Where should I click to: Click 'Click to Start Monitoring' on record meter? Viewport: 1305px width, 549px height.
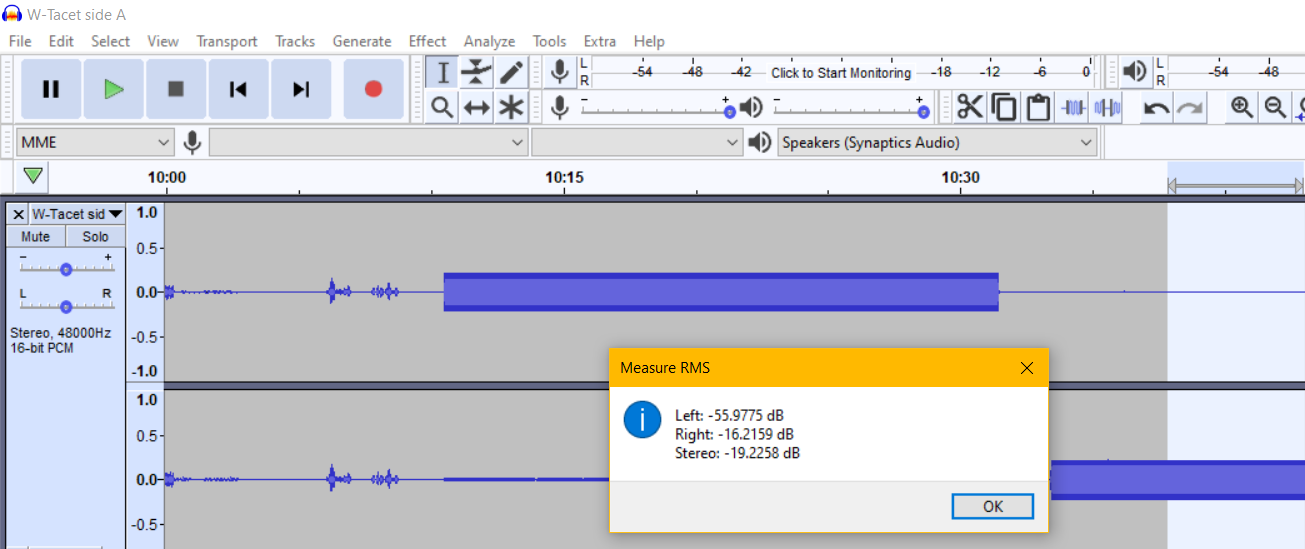[x=841, y=73]
